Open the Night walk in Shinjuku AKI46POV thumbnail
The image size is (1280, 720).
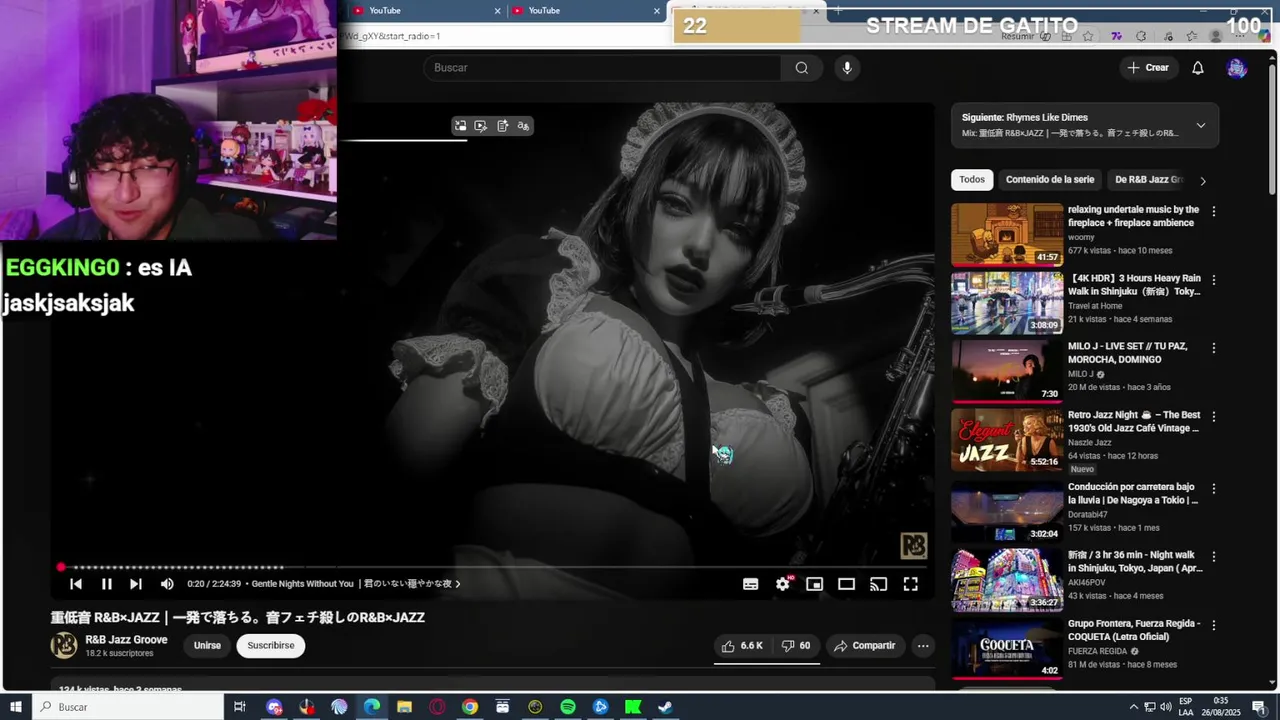(1007, 580)
